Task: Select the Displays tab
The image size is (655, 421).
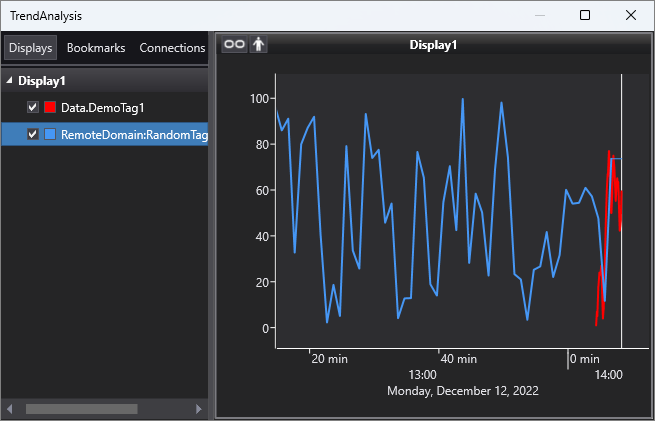Action: pos(30,48)
